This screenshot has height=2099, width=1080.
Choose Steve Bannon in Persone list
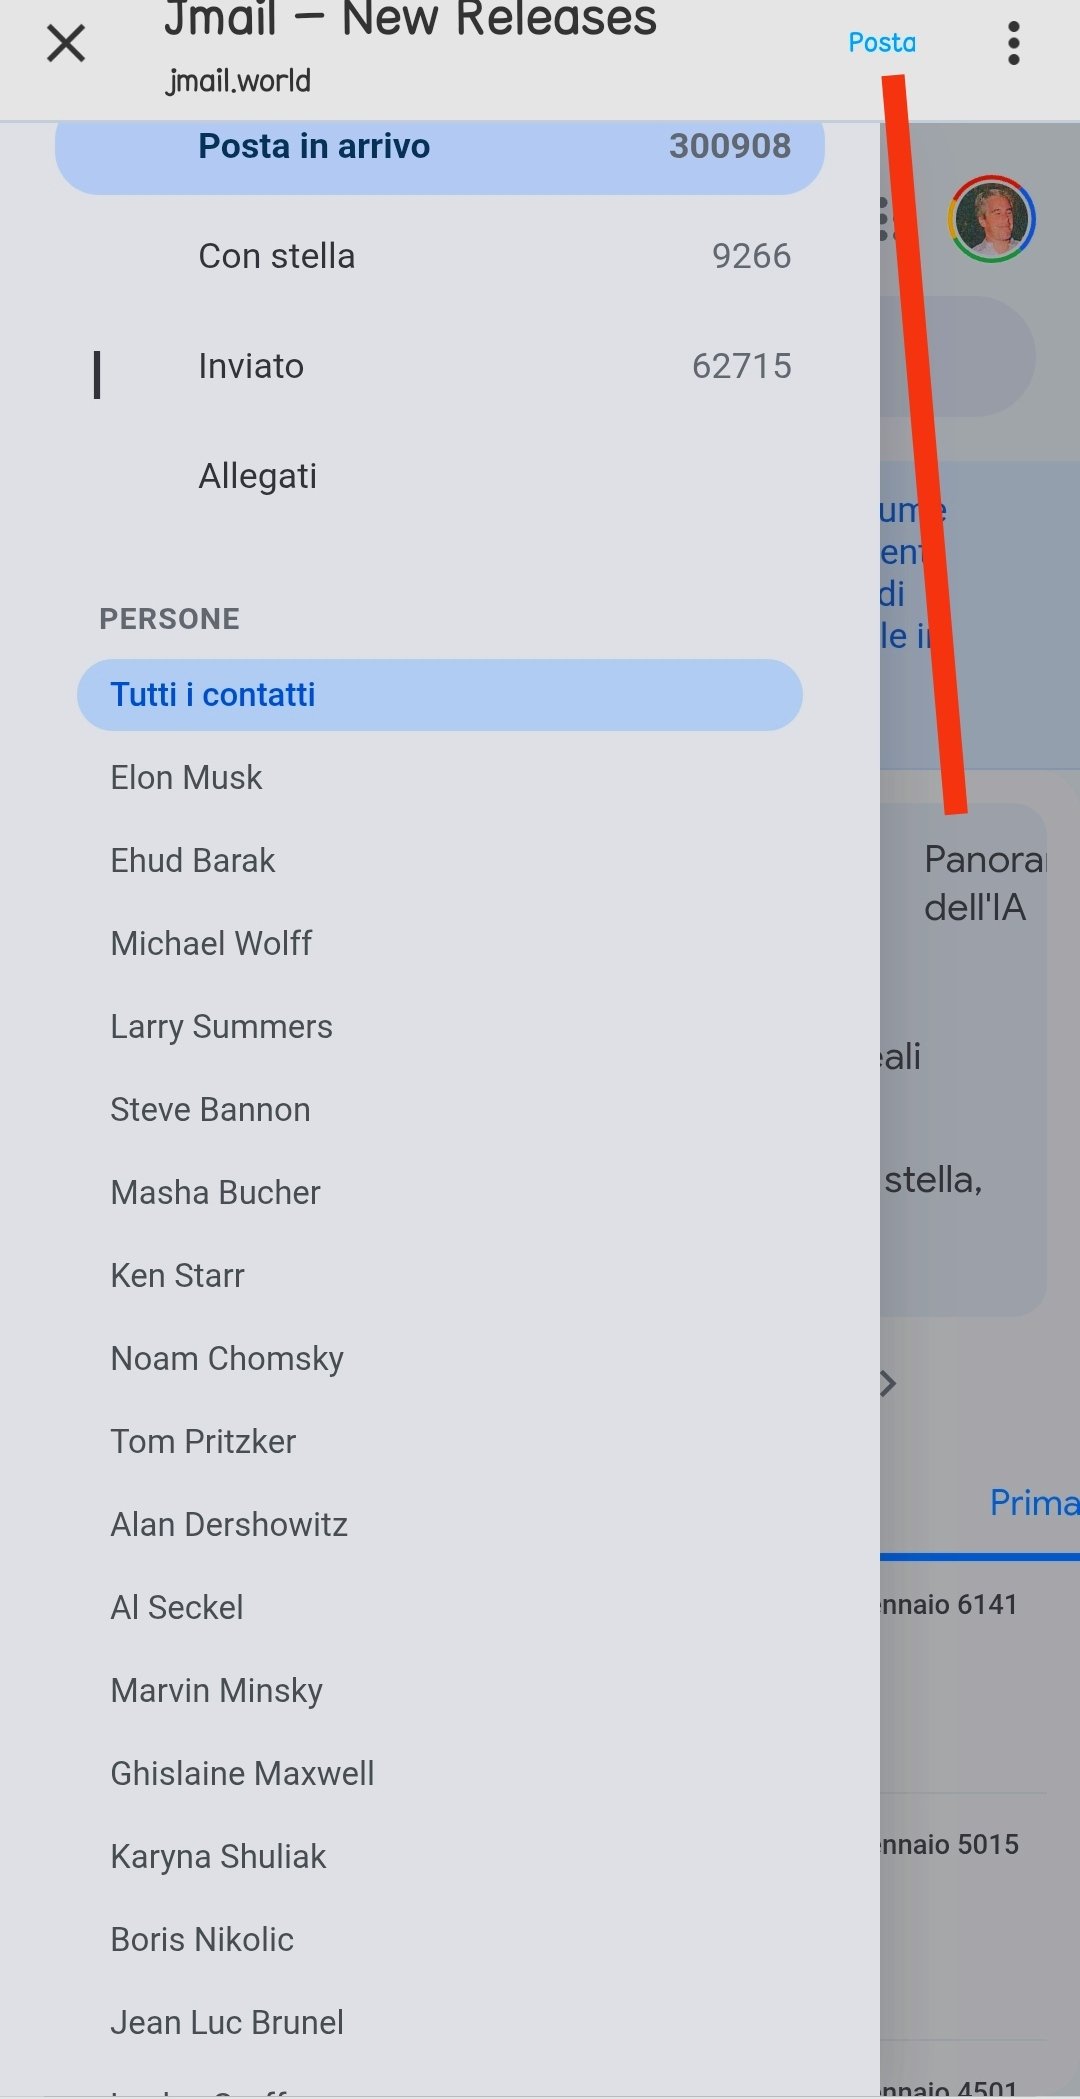(210, 1110)
